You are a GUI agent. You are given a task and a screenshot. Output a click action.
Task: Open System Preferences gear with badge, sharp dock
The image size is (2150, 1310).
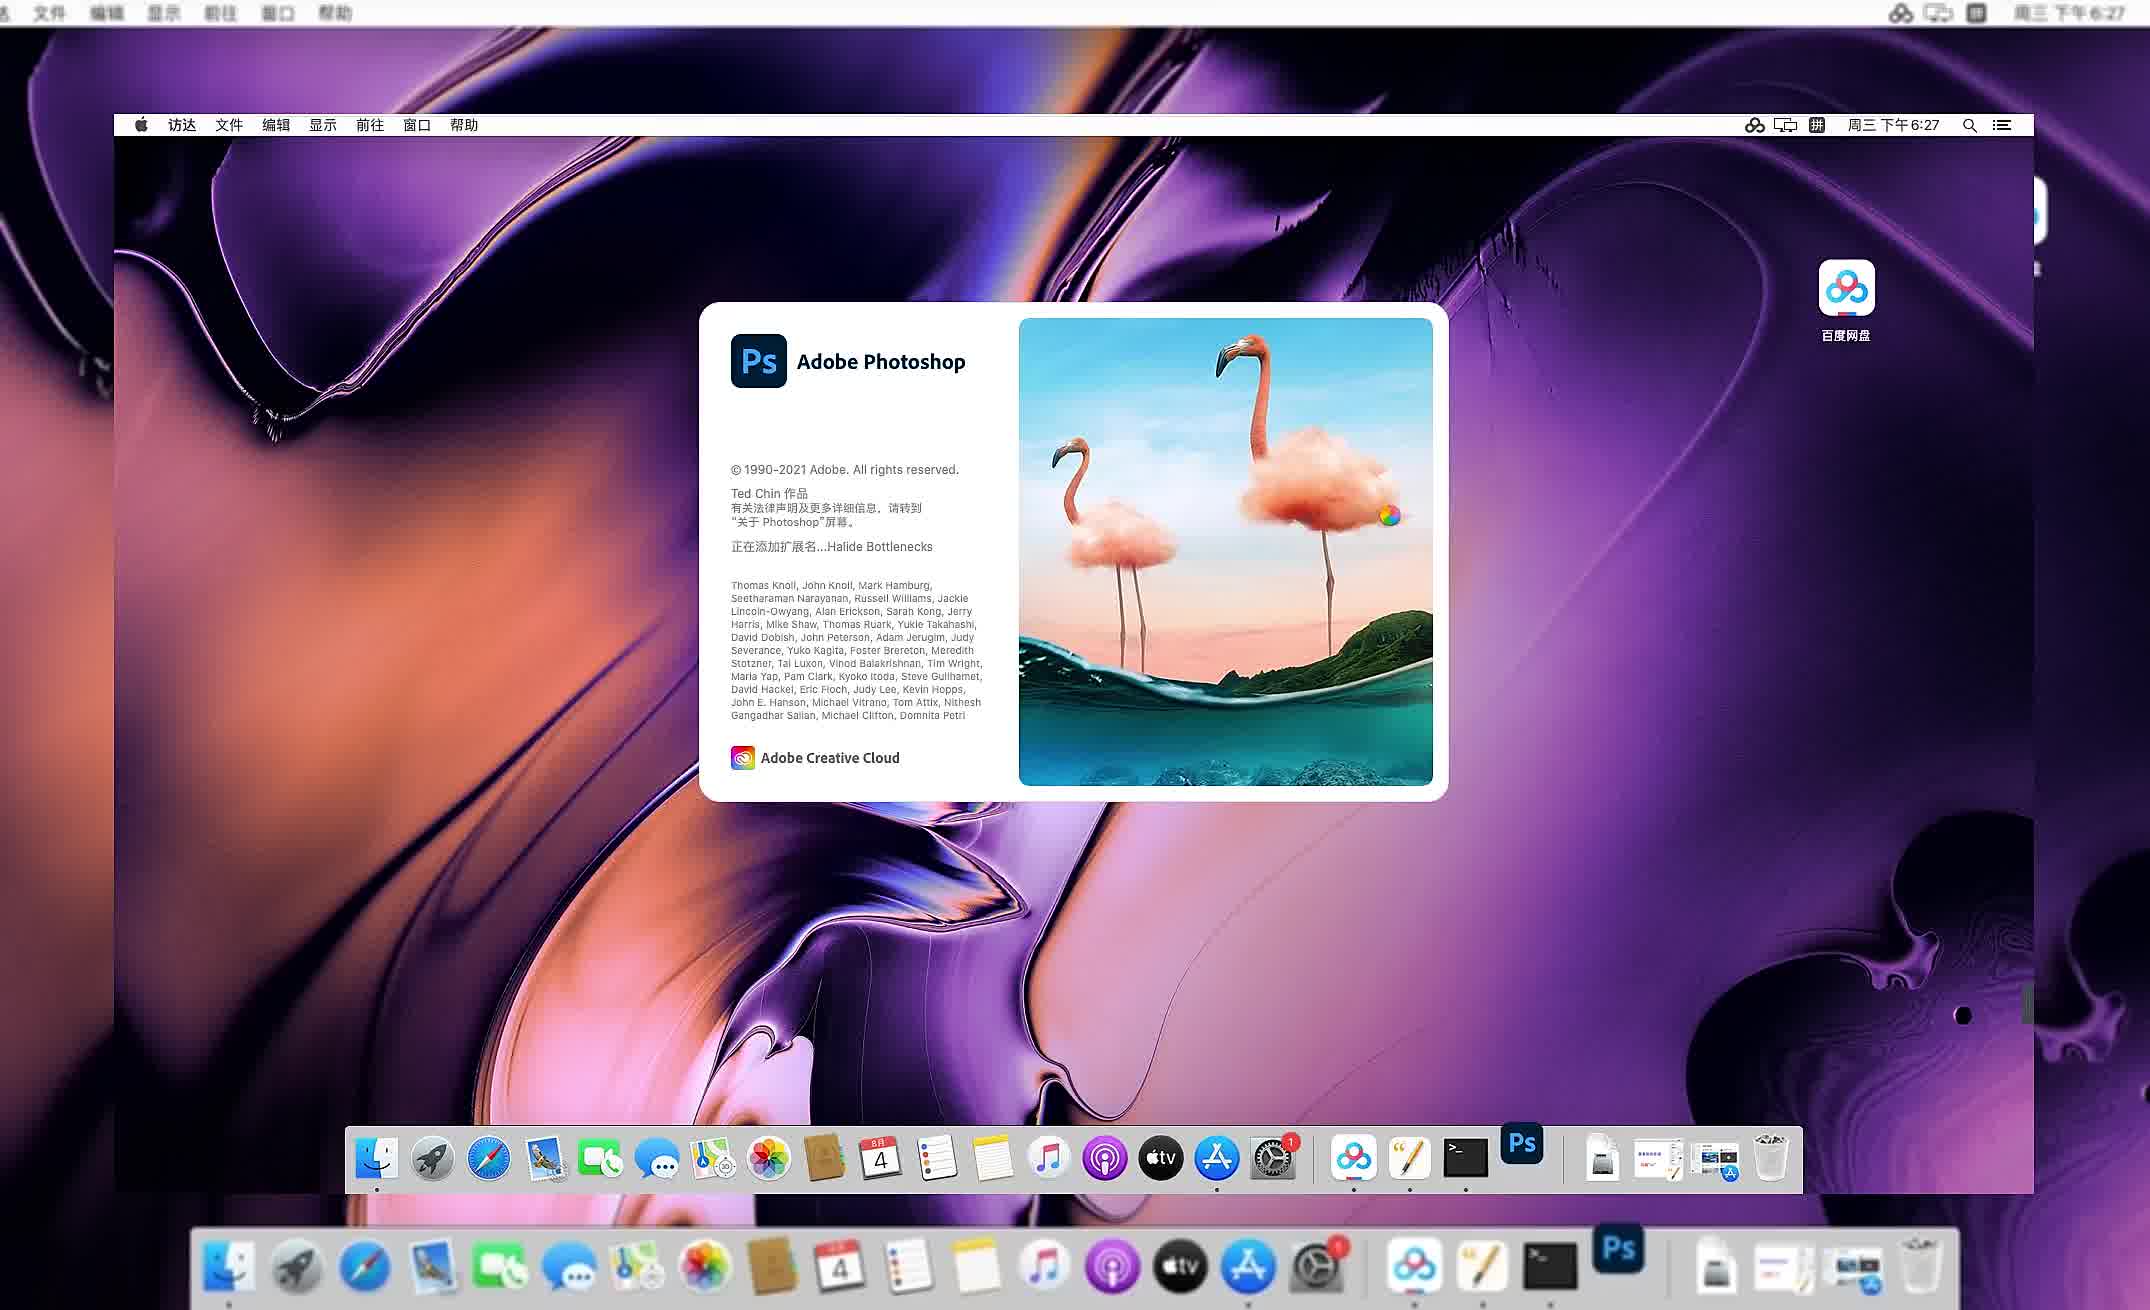point(1273,1158)
